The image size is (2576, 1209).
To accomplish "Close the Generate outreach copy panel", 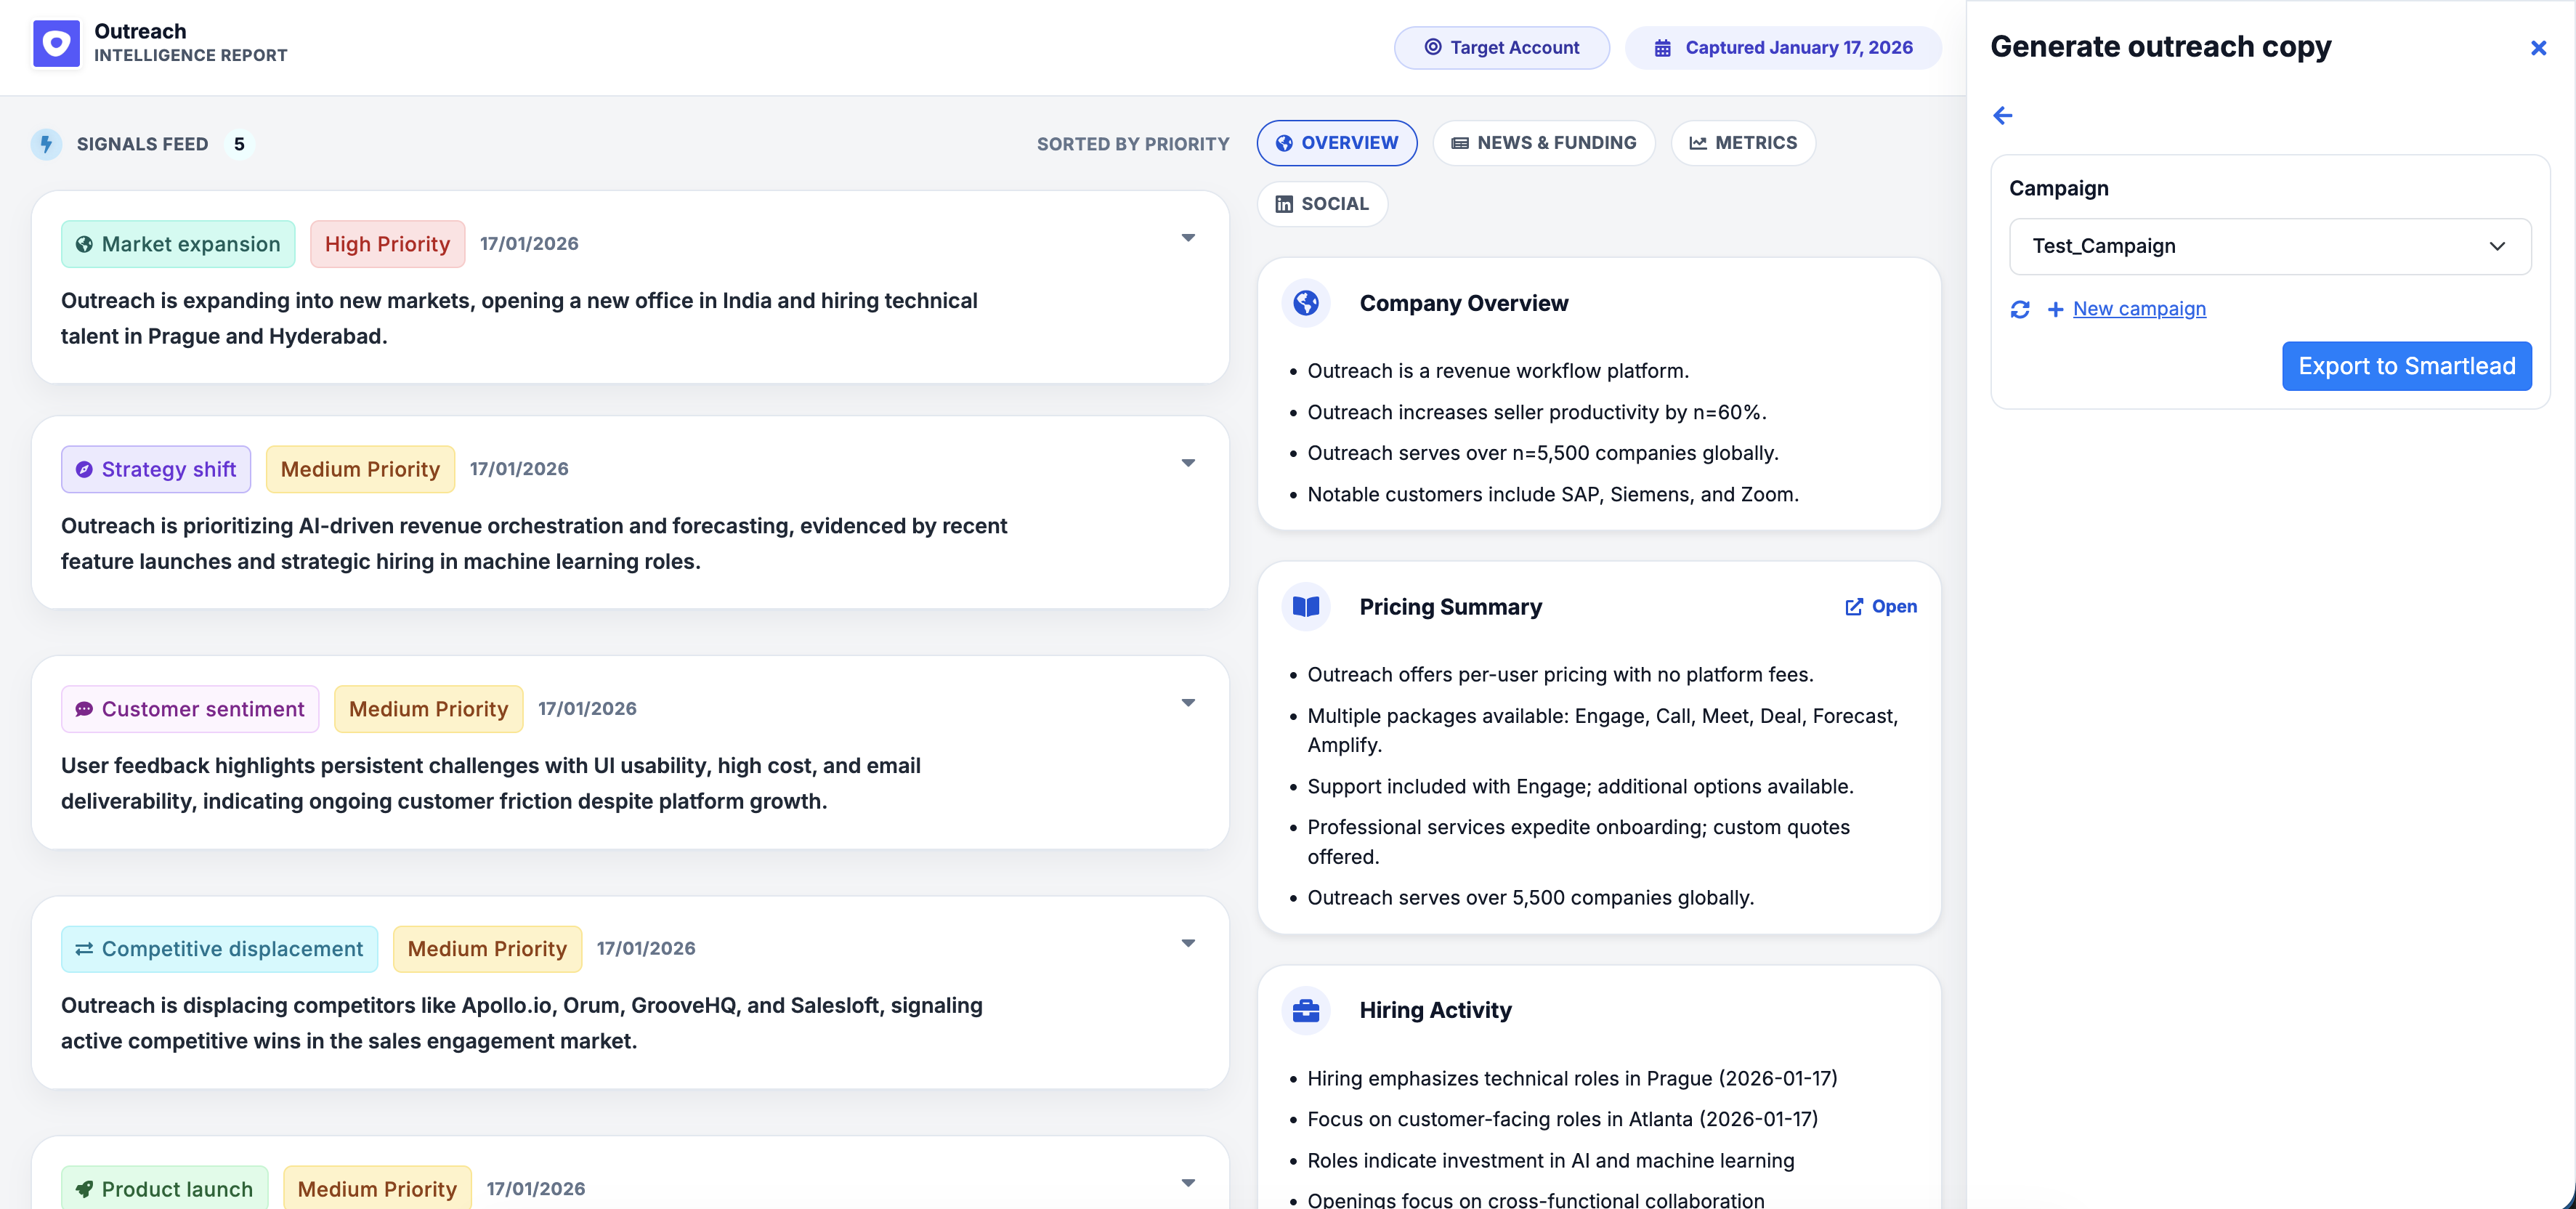I will (2539, 47).
